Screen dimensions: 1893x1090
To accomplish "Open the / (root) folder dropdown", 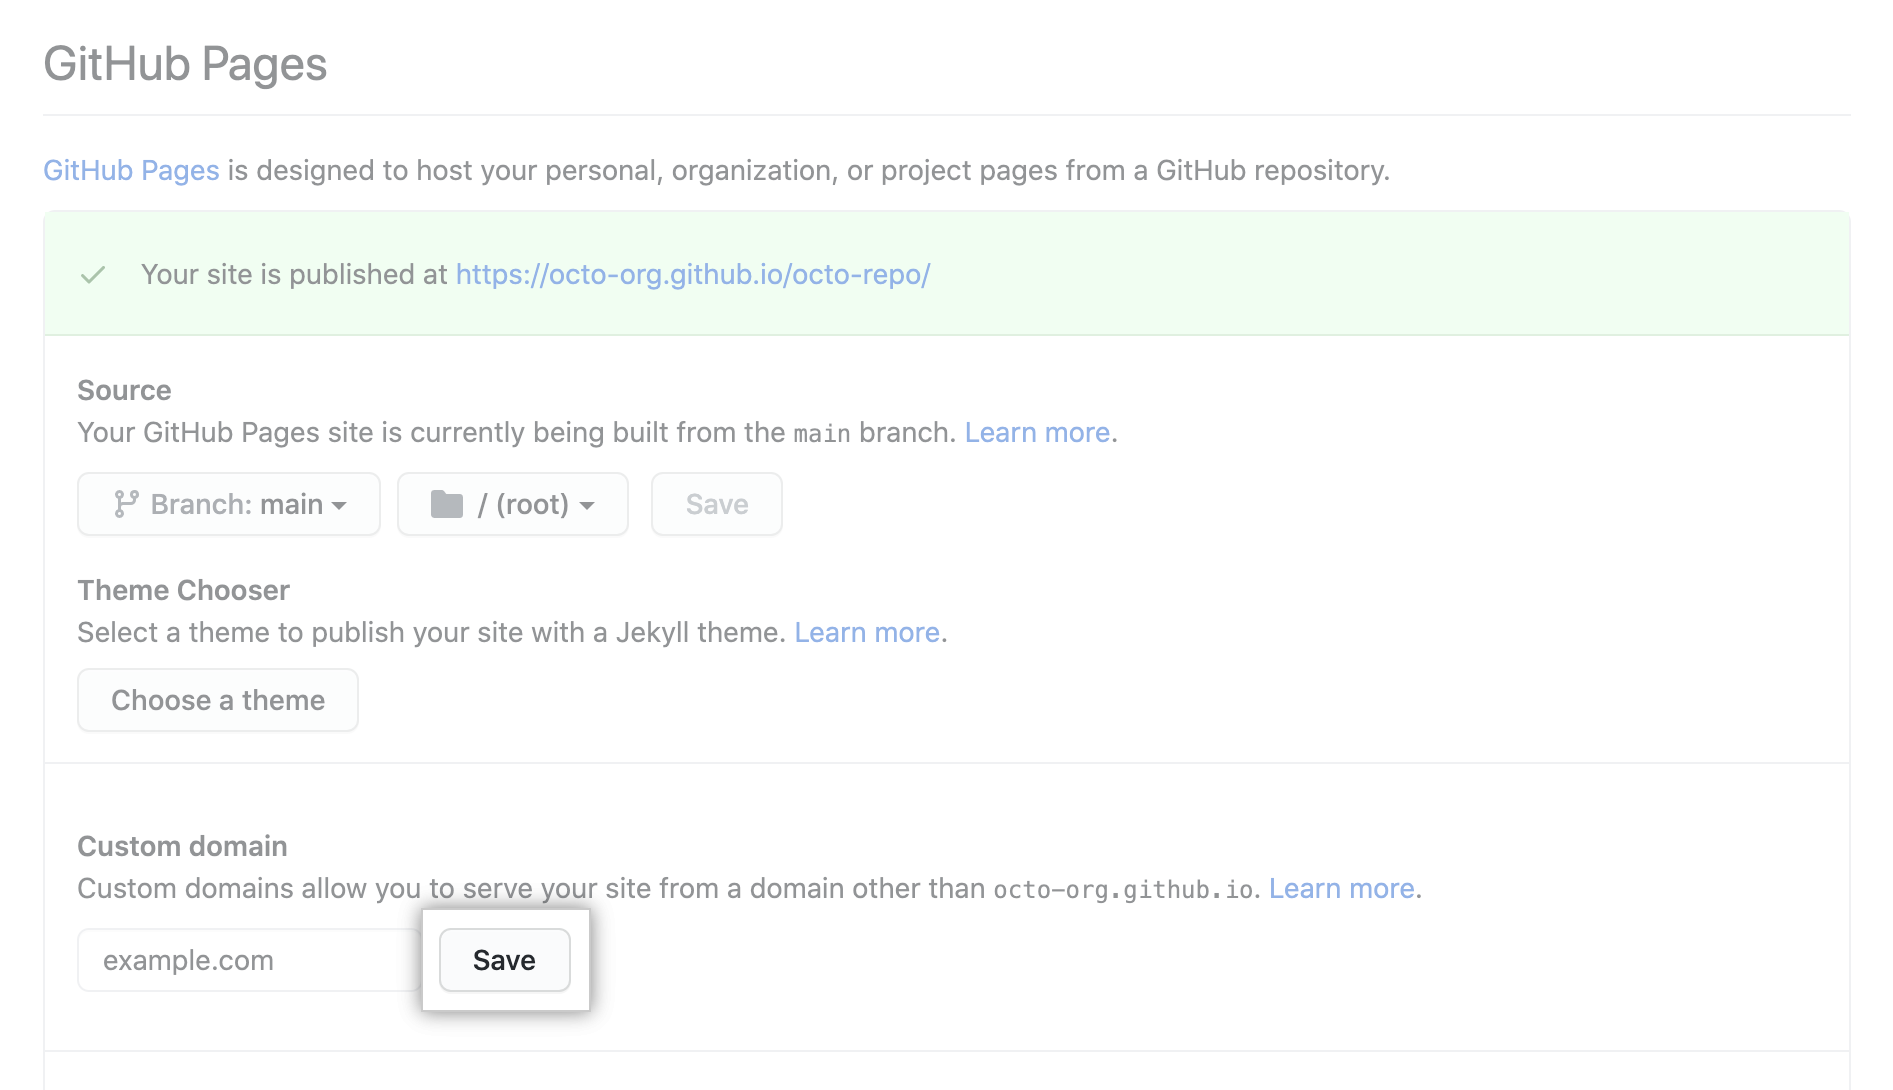I will click(x=512, y=504).
